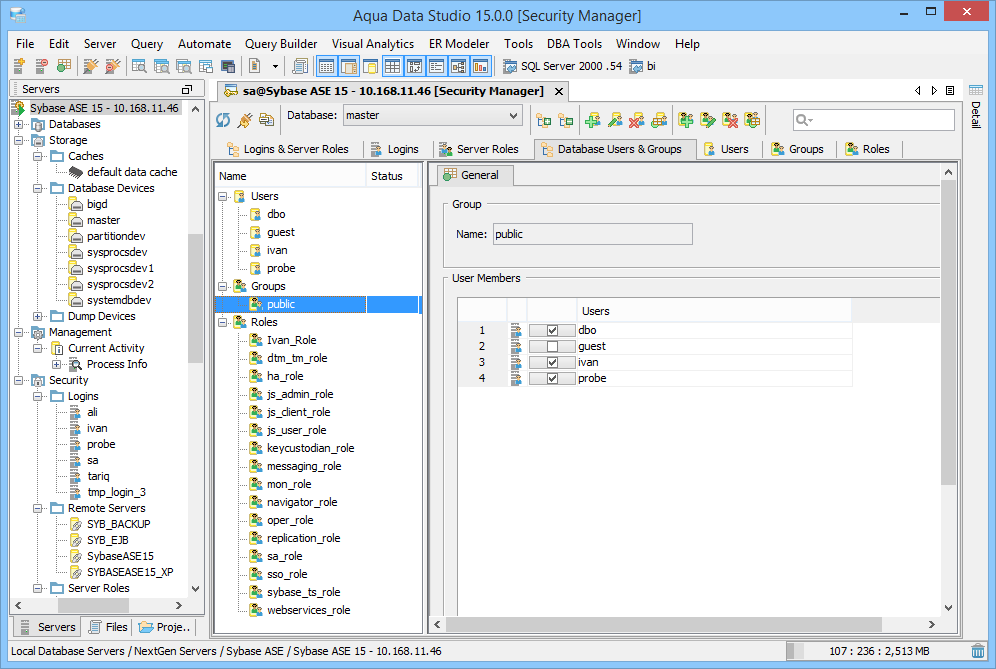996x669 pixels.
Task: Click the trash can icon in status bar
Action: pos(978,651)
